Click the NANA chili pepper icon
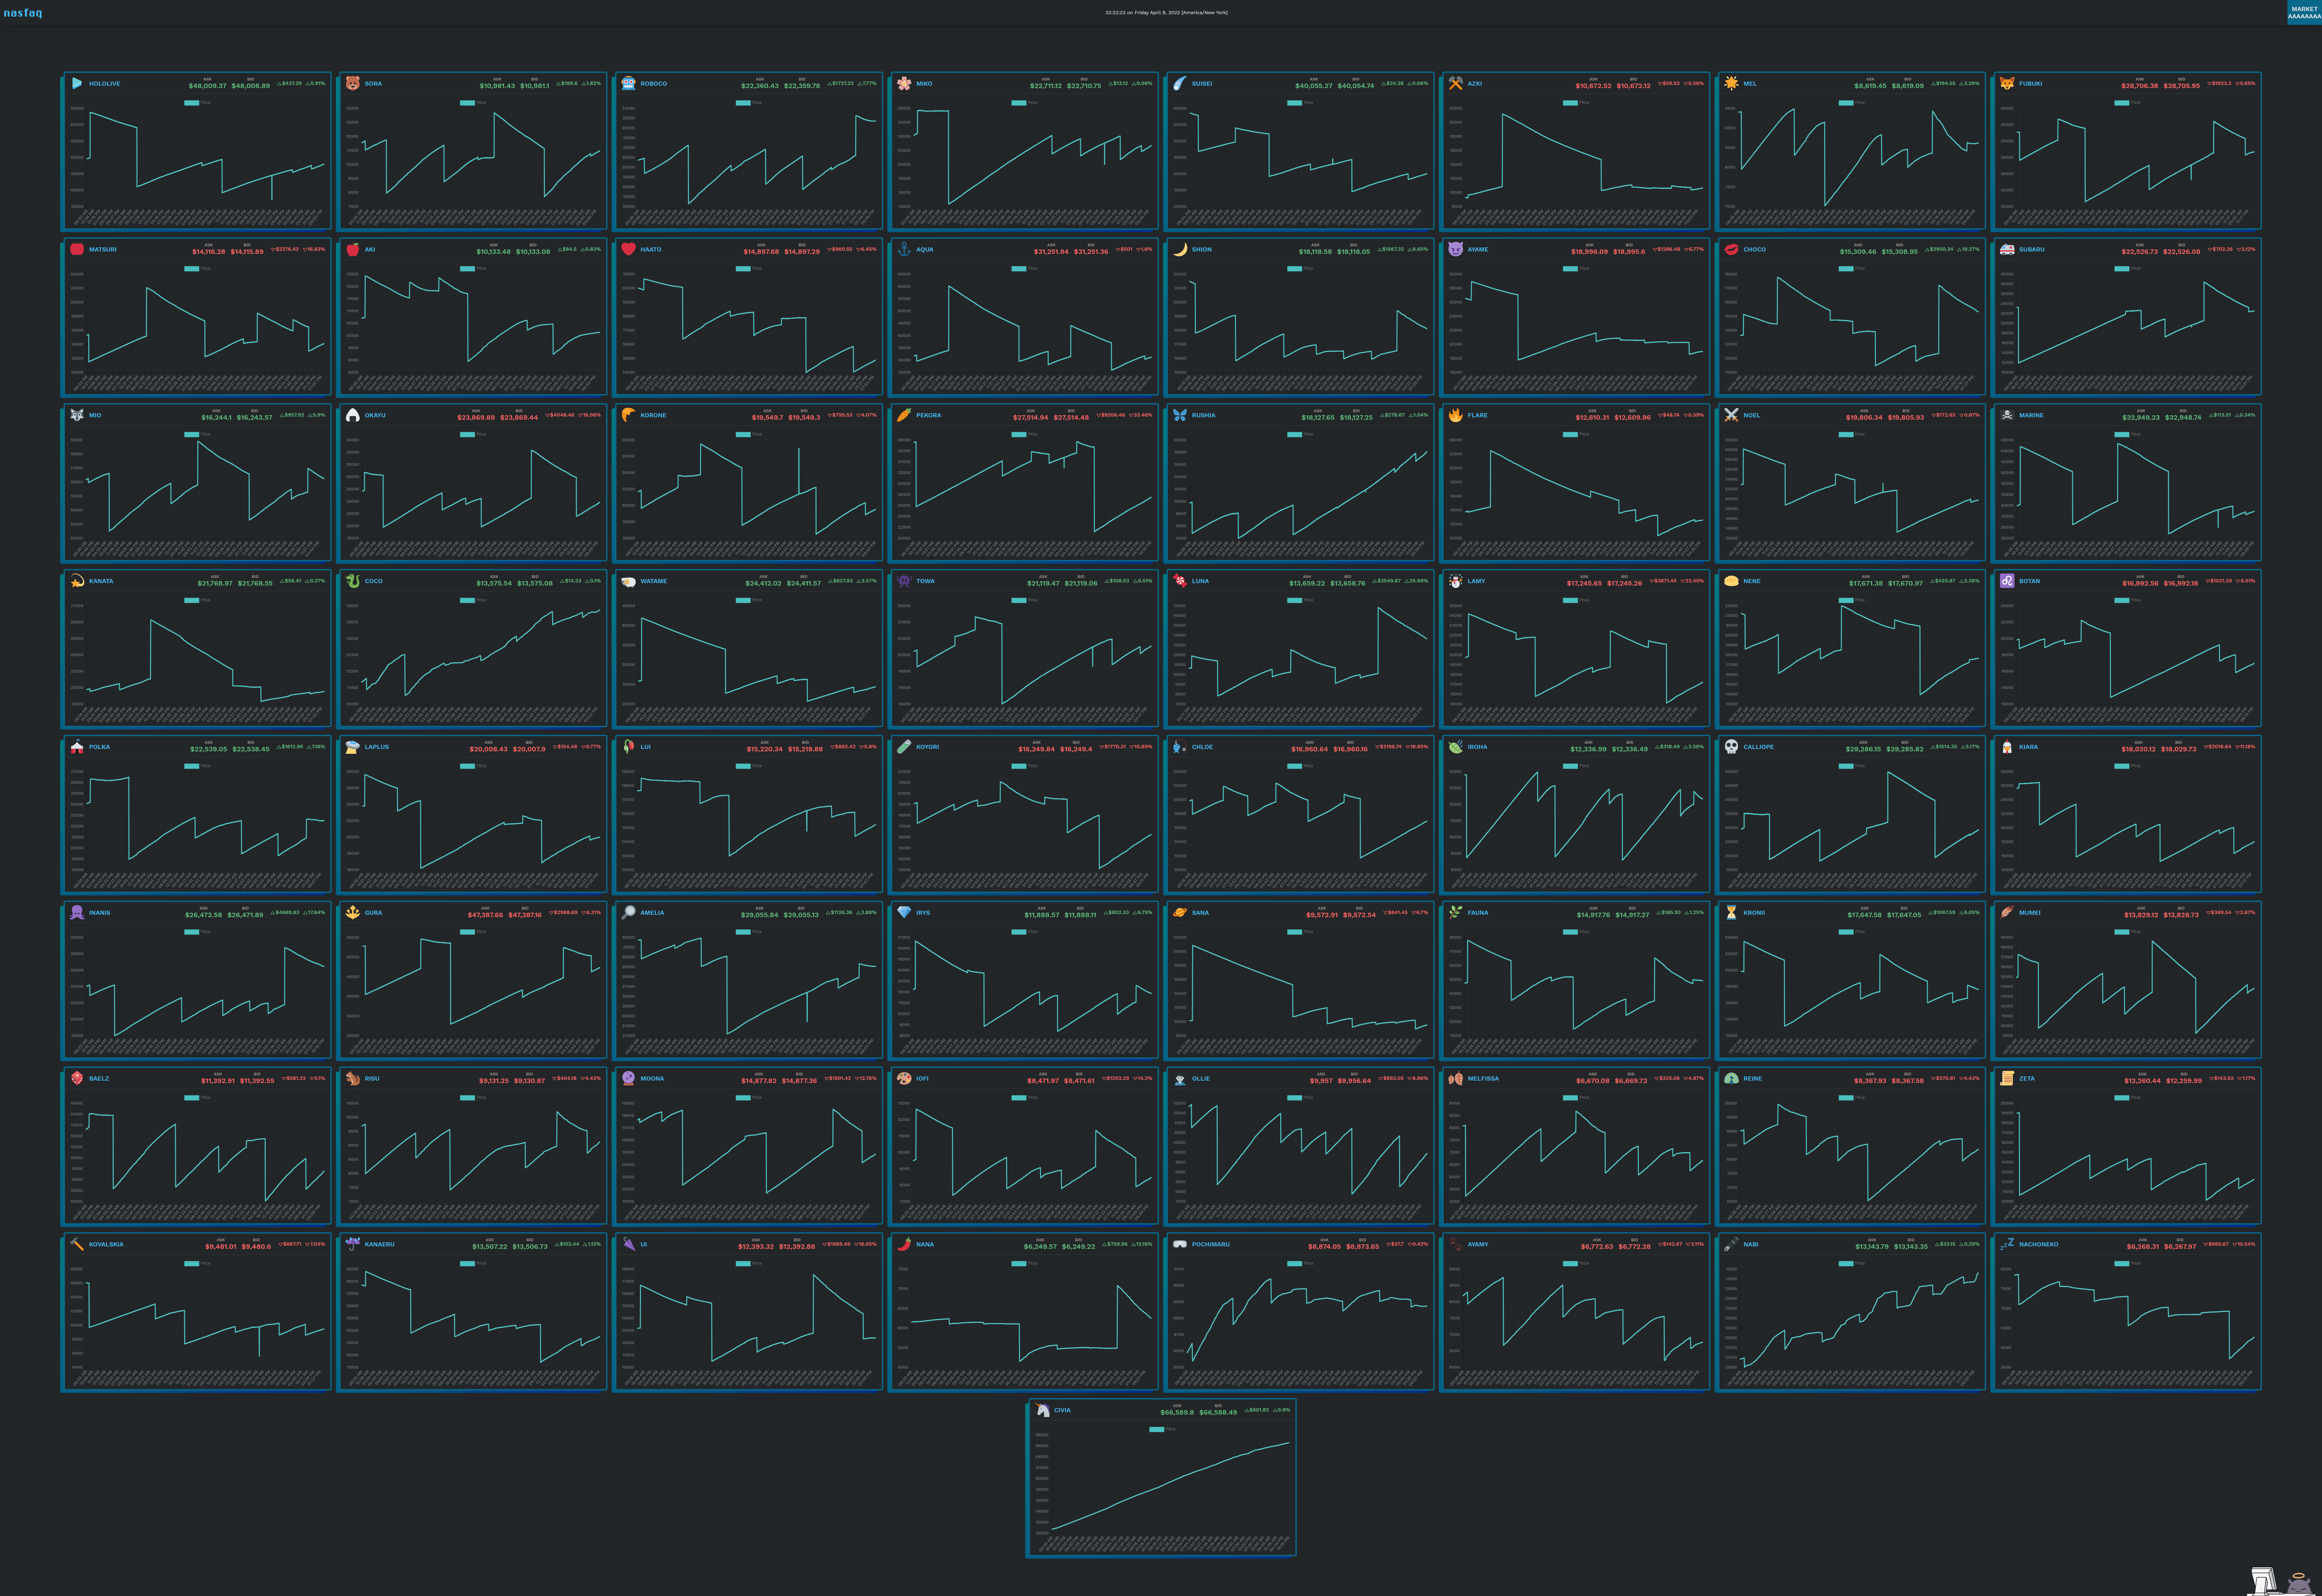 tap(904, 1244)
